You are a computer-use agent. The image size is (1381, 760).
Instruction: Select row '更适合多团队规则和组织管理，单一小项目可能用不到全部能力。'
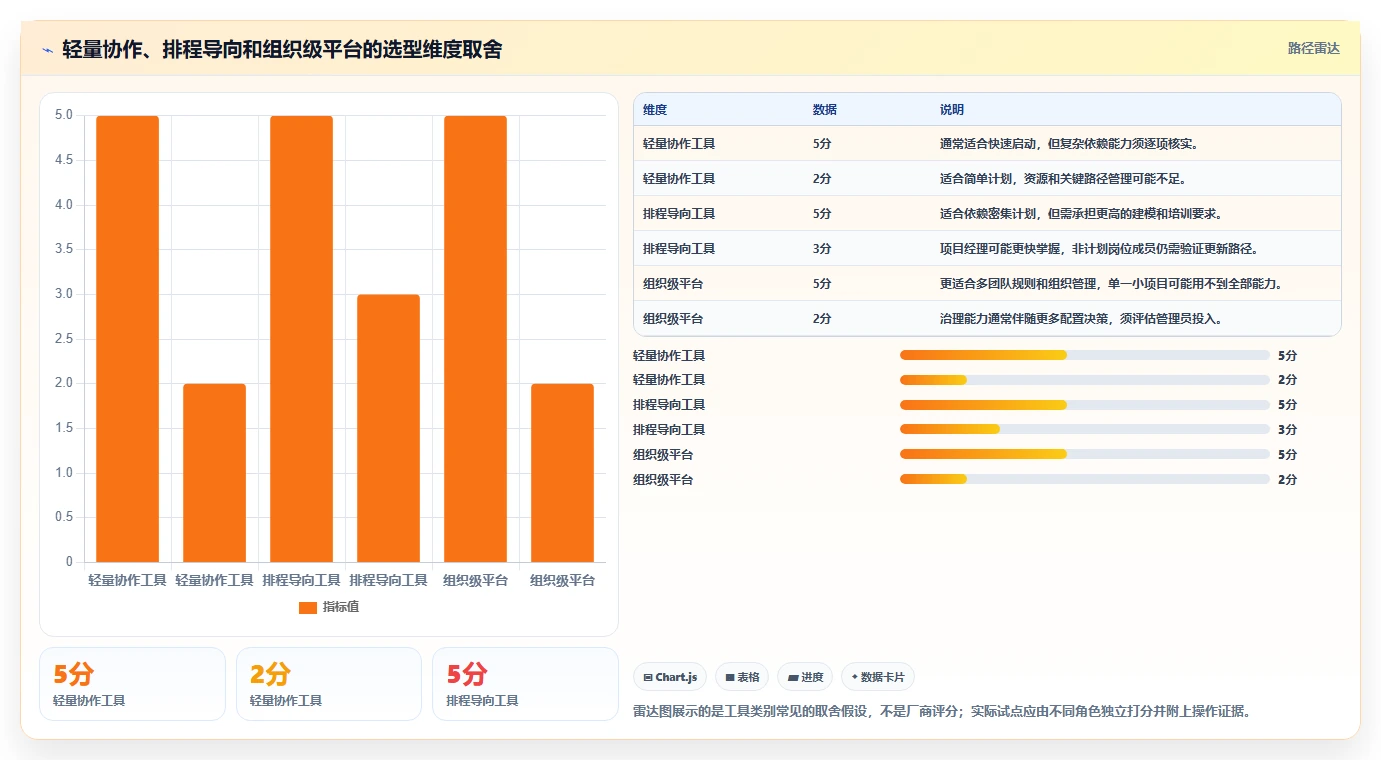[x=987, y=284]
